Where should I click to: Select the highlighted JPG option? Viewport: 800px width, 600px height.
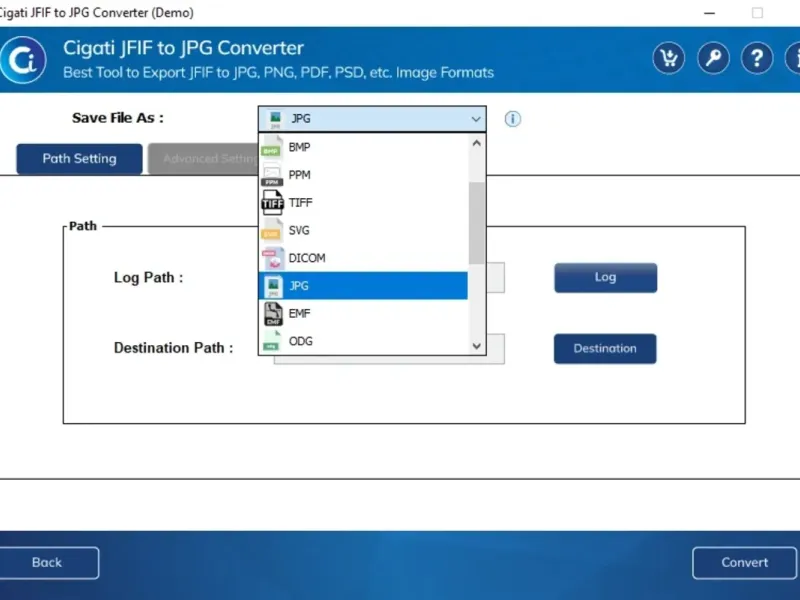pyautogui.click(x=363, y=286)
